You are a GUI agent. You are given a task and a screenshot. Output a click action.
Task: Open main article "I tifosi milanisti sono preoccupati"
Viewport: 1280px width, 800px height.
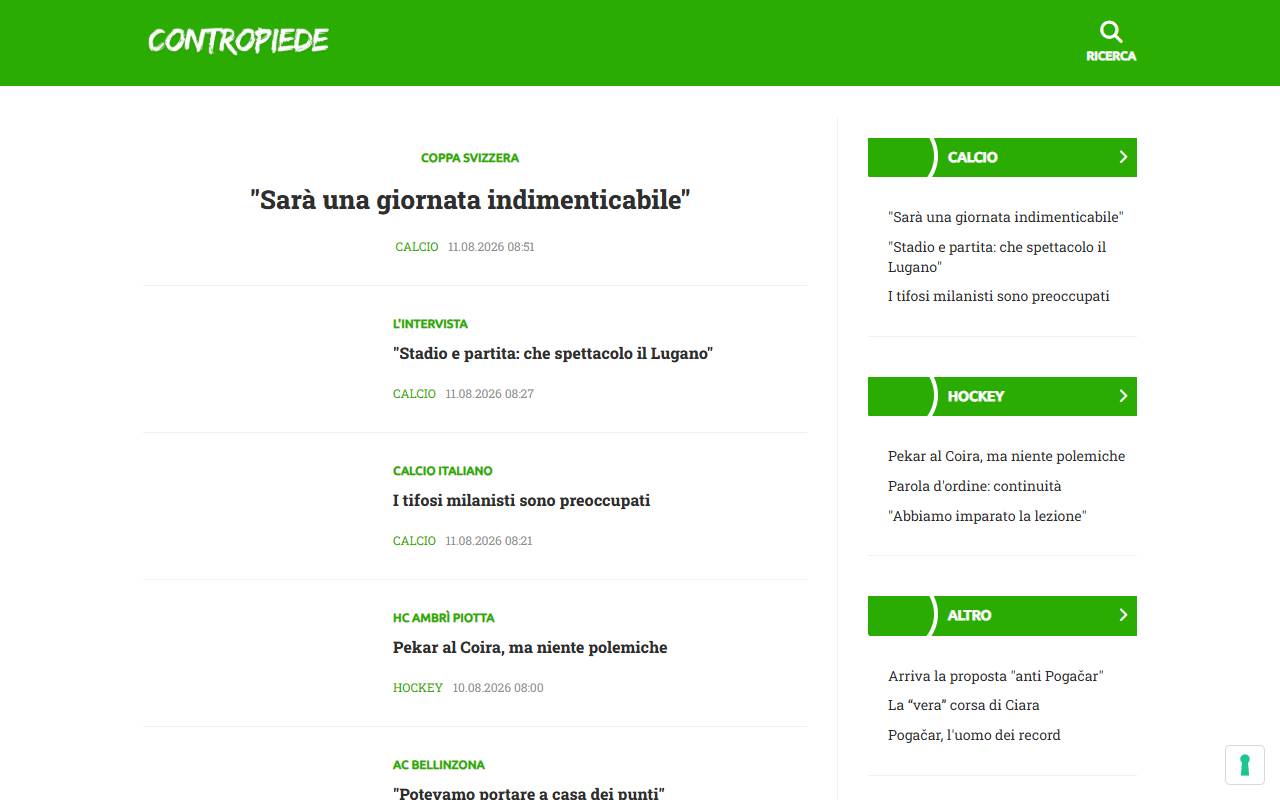[x=521, y=500]
